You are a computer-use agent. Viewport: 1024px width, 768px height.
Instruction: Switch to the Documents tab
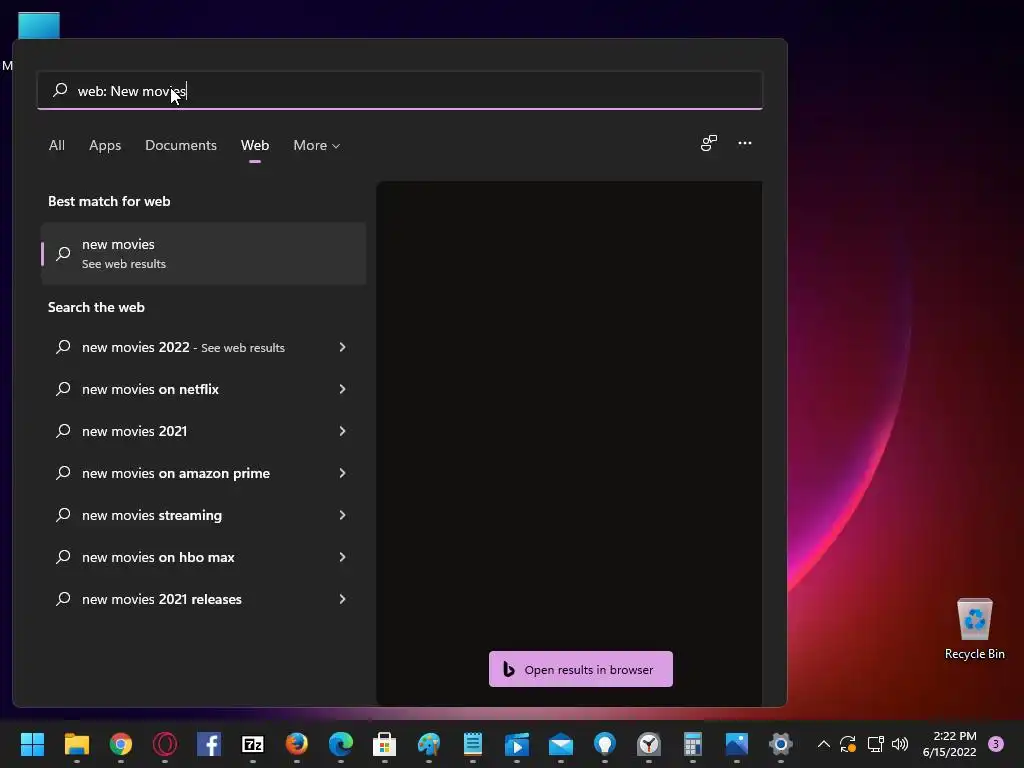[x=181, y=145]
